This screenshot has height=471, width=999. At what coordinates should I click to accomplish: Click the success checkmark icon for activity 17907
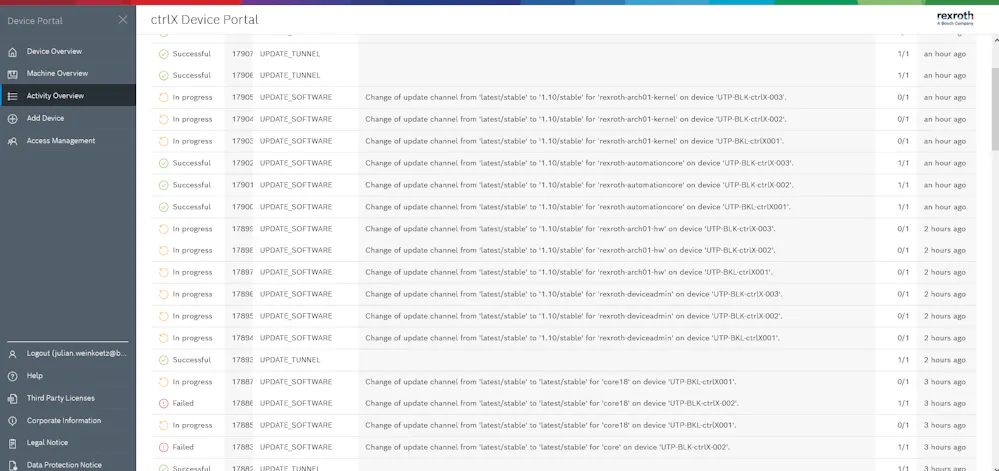pyautogui.click(x=164, y=54)
